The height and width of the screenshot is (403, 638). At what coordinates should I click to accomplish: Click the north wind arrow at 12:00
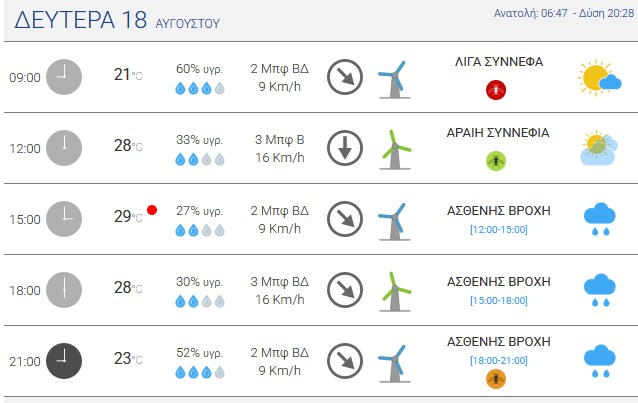[x=345, y=148]
